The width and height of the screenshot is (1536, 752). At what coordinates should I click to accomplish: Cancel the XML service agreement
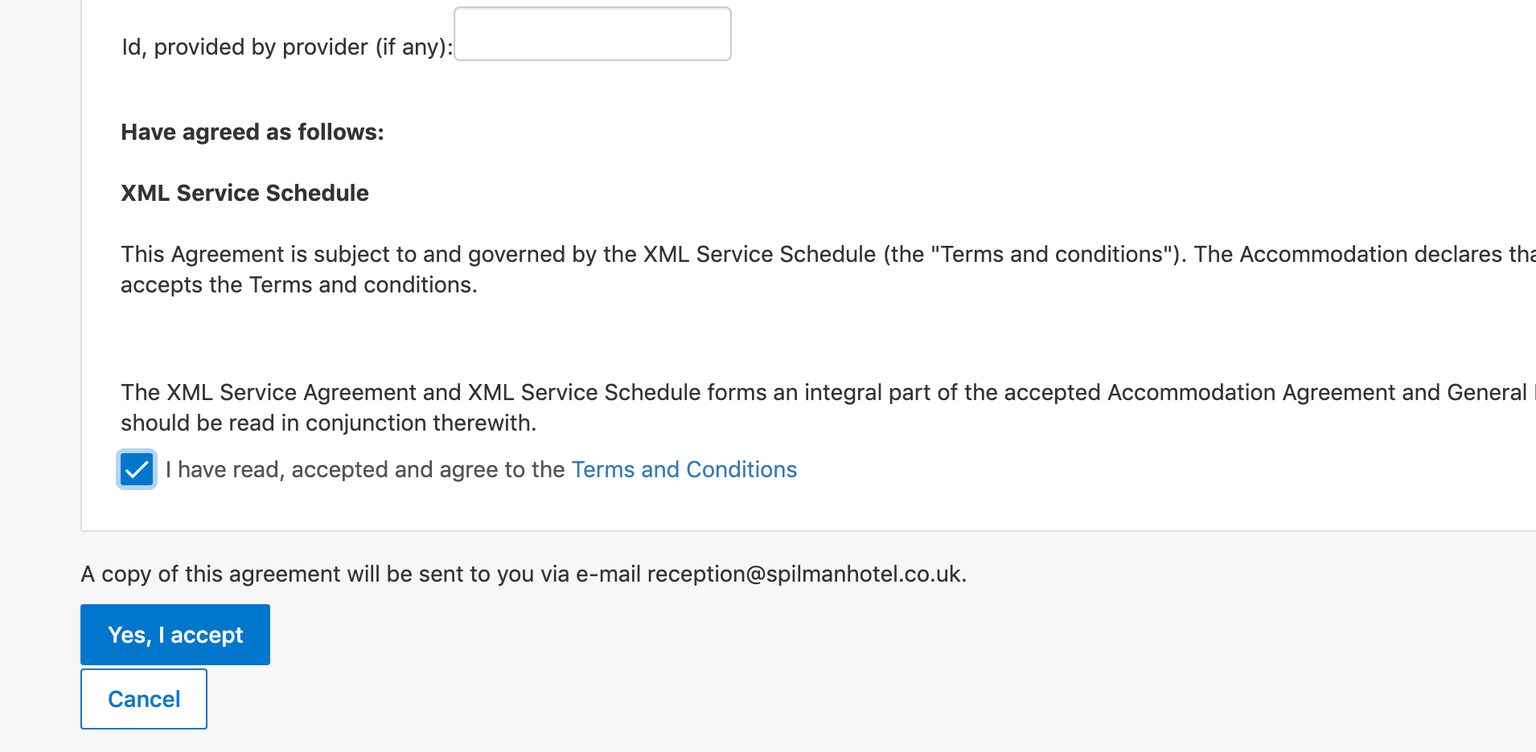144,699
